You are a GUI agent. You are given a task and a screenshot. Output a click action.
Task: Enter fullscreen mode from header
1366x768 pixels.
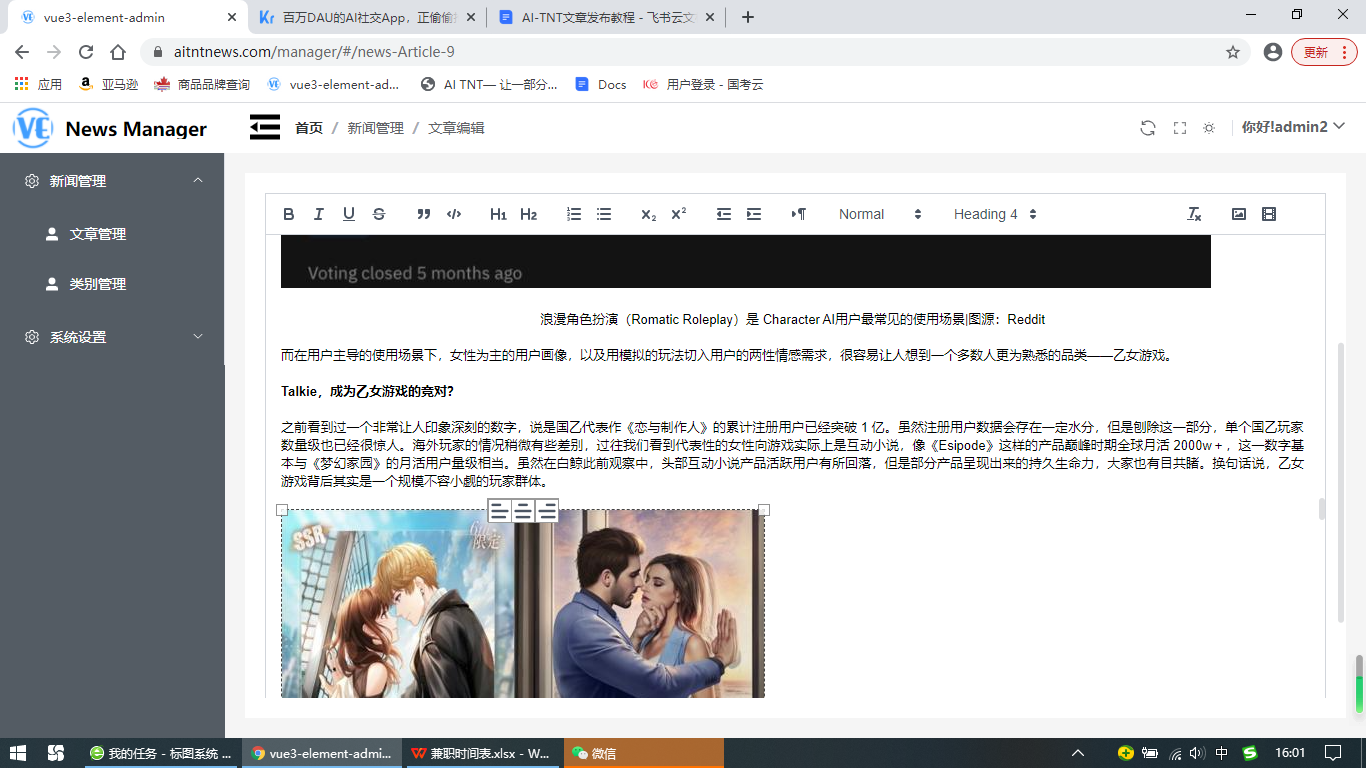pos(1179,128)
